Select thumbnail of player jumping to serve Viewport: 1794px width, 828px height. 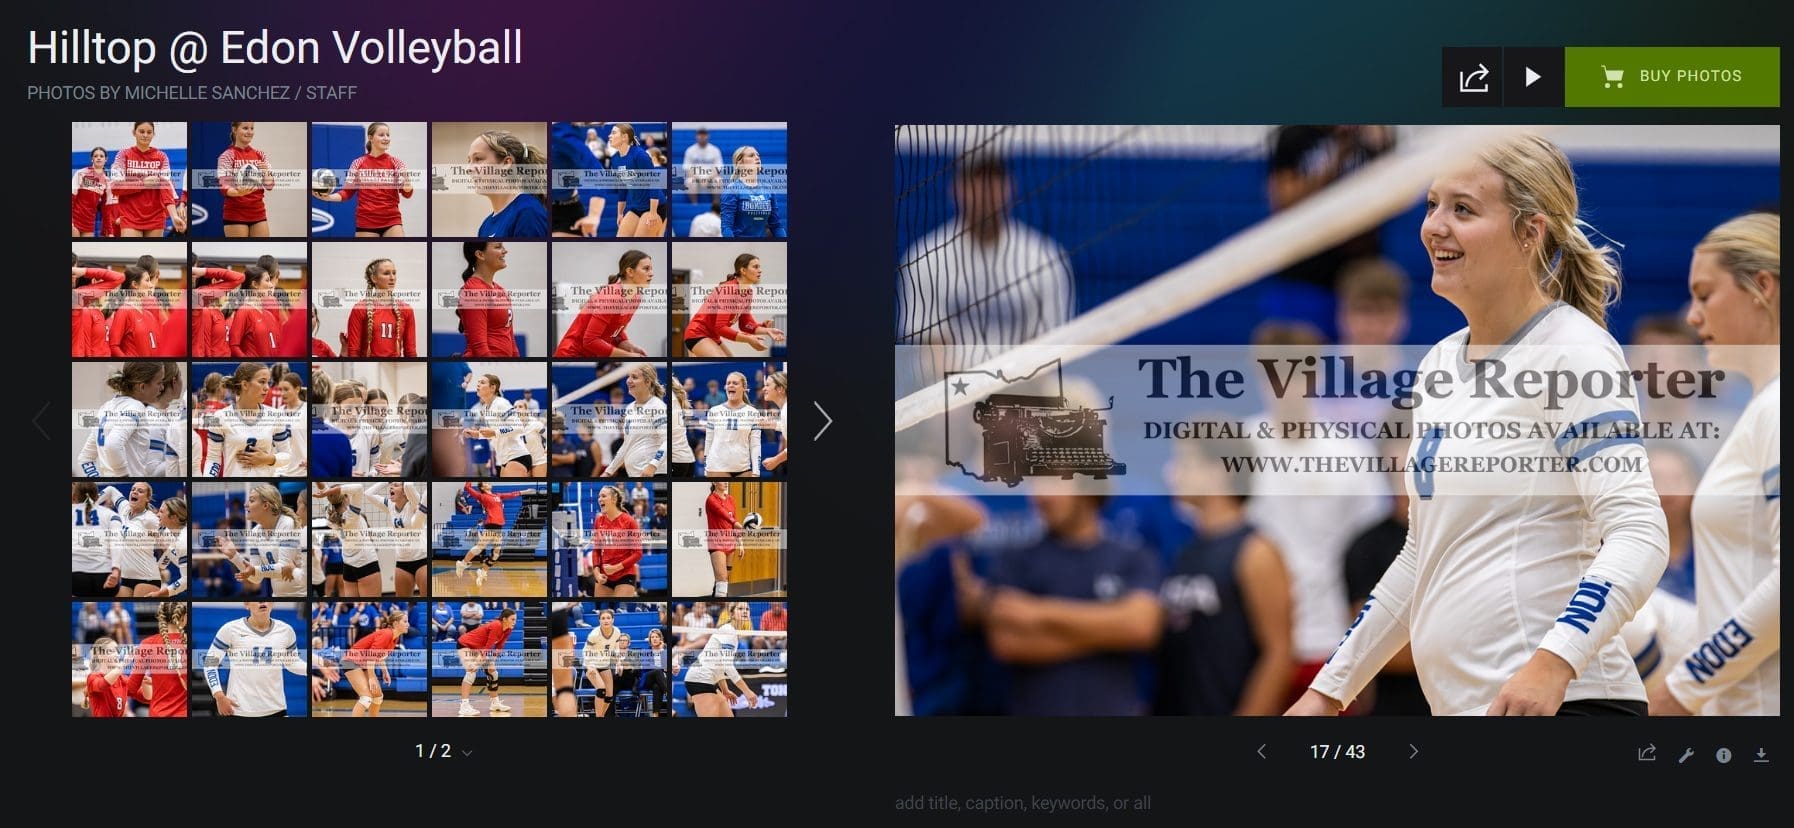(489, 540)
